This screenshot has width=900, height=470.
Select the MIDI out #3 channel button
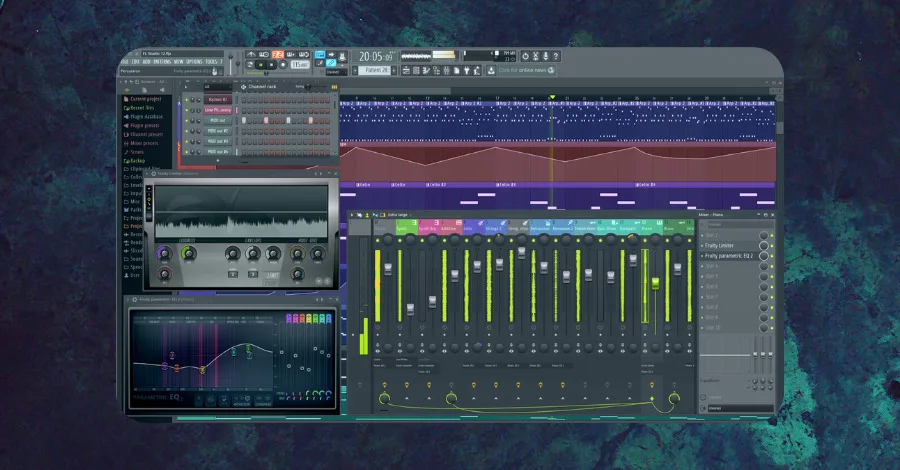point(218,141)
